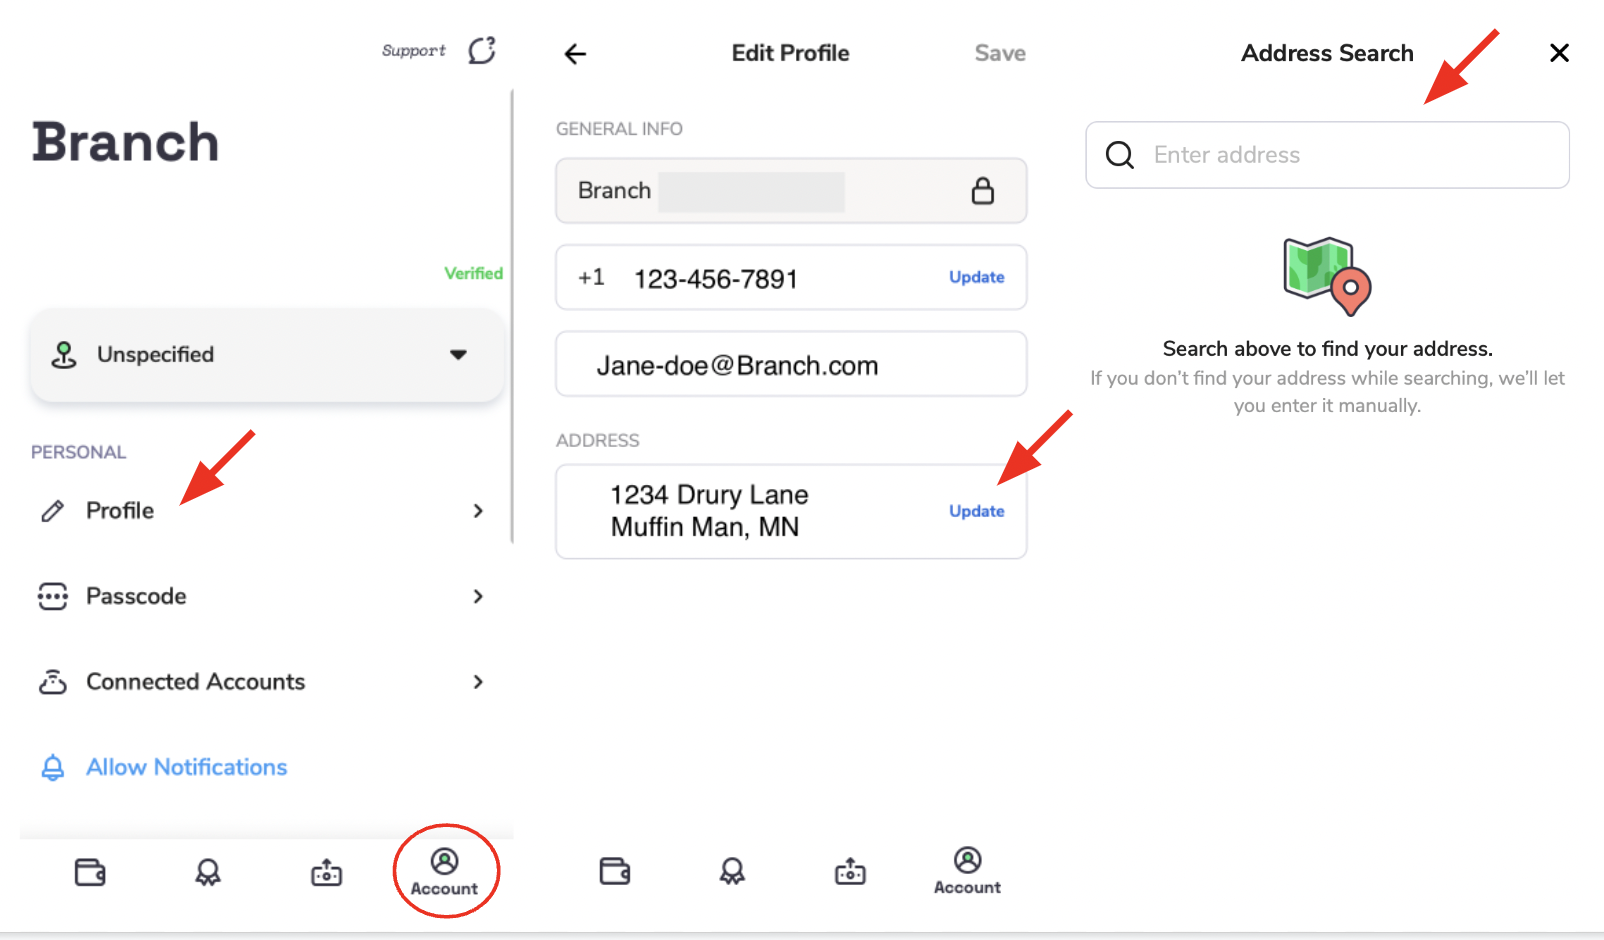Enable Allow Notifications
Screen dimensions: 1604x940
click(186, 767)
